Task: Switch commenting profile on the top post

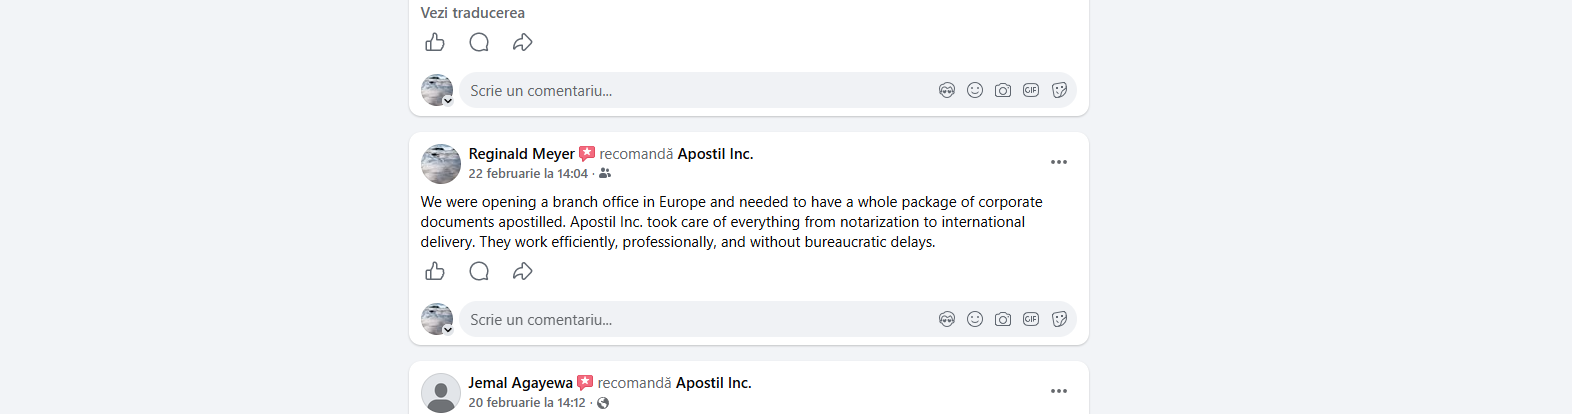Action: click(x=447, y=100)
